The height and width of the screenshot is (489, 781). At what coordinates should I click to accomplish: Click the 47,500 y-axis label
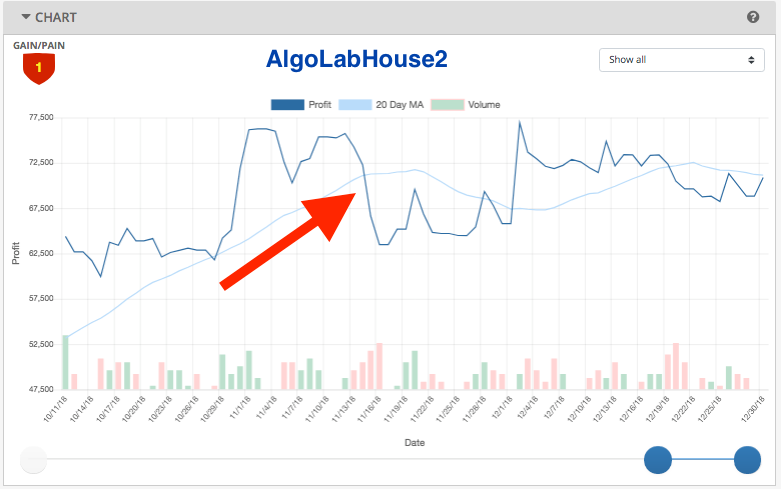click(x=41, y=389)
